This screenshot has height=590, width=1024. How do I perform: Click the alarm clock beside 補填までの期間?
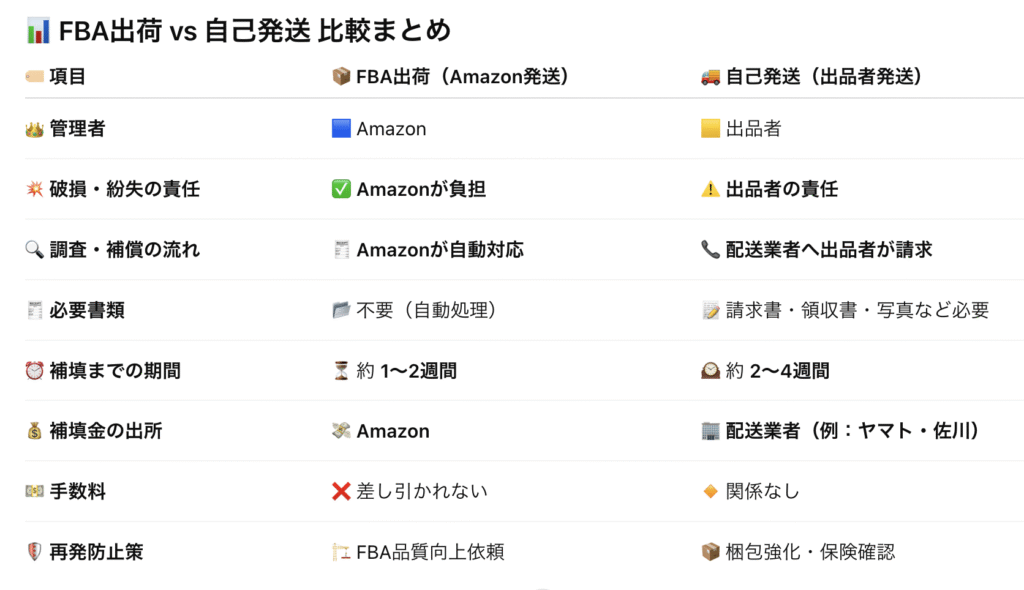click(x=34, y=371)
